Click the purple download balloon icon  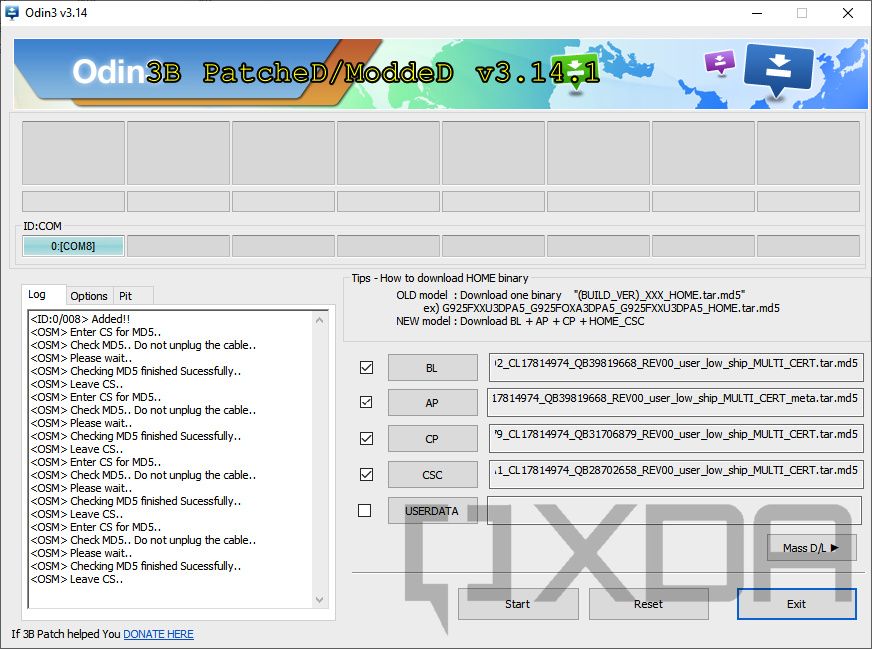720,62
